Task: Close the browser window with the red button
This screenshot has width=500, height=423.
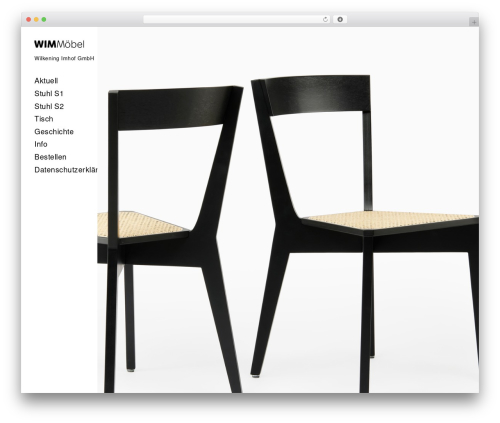Action: click(29, 19)
